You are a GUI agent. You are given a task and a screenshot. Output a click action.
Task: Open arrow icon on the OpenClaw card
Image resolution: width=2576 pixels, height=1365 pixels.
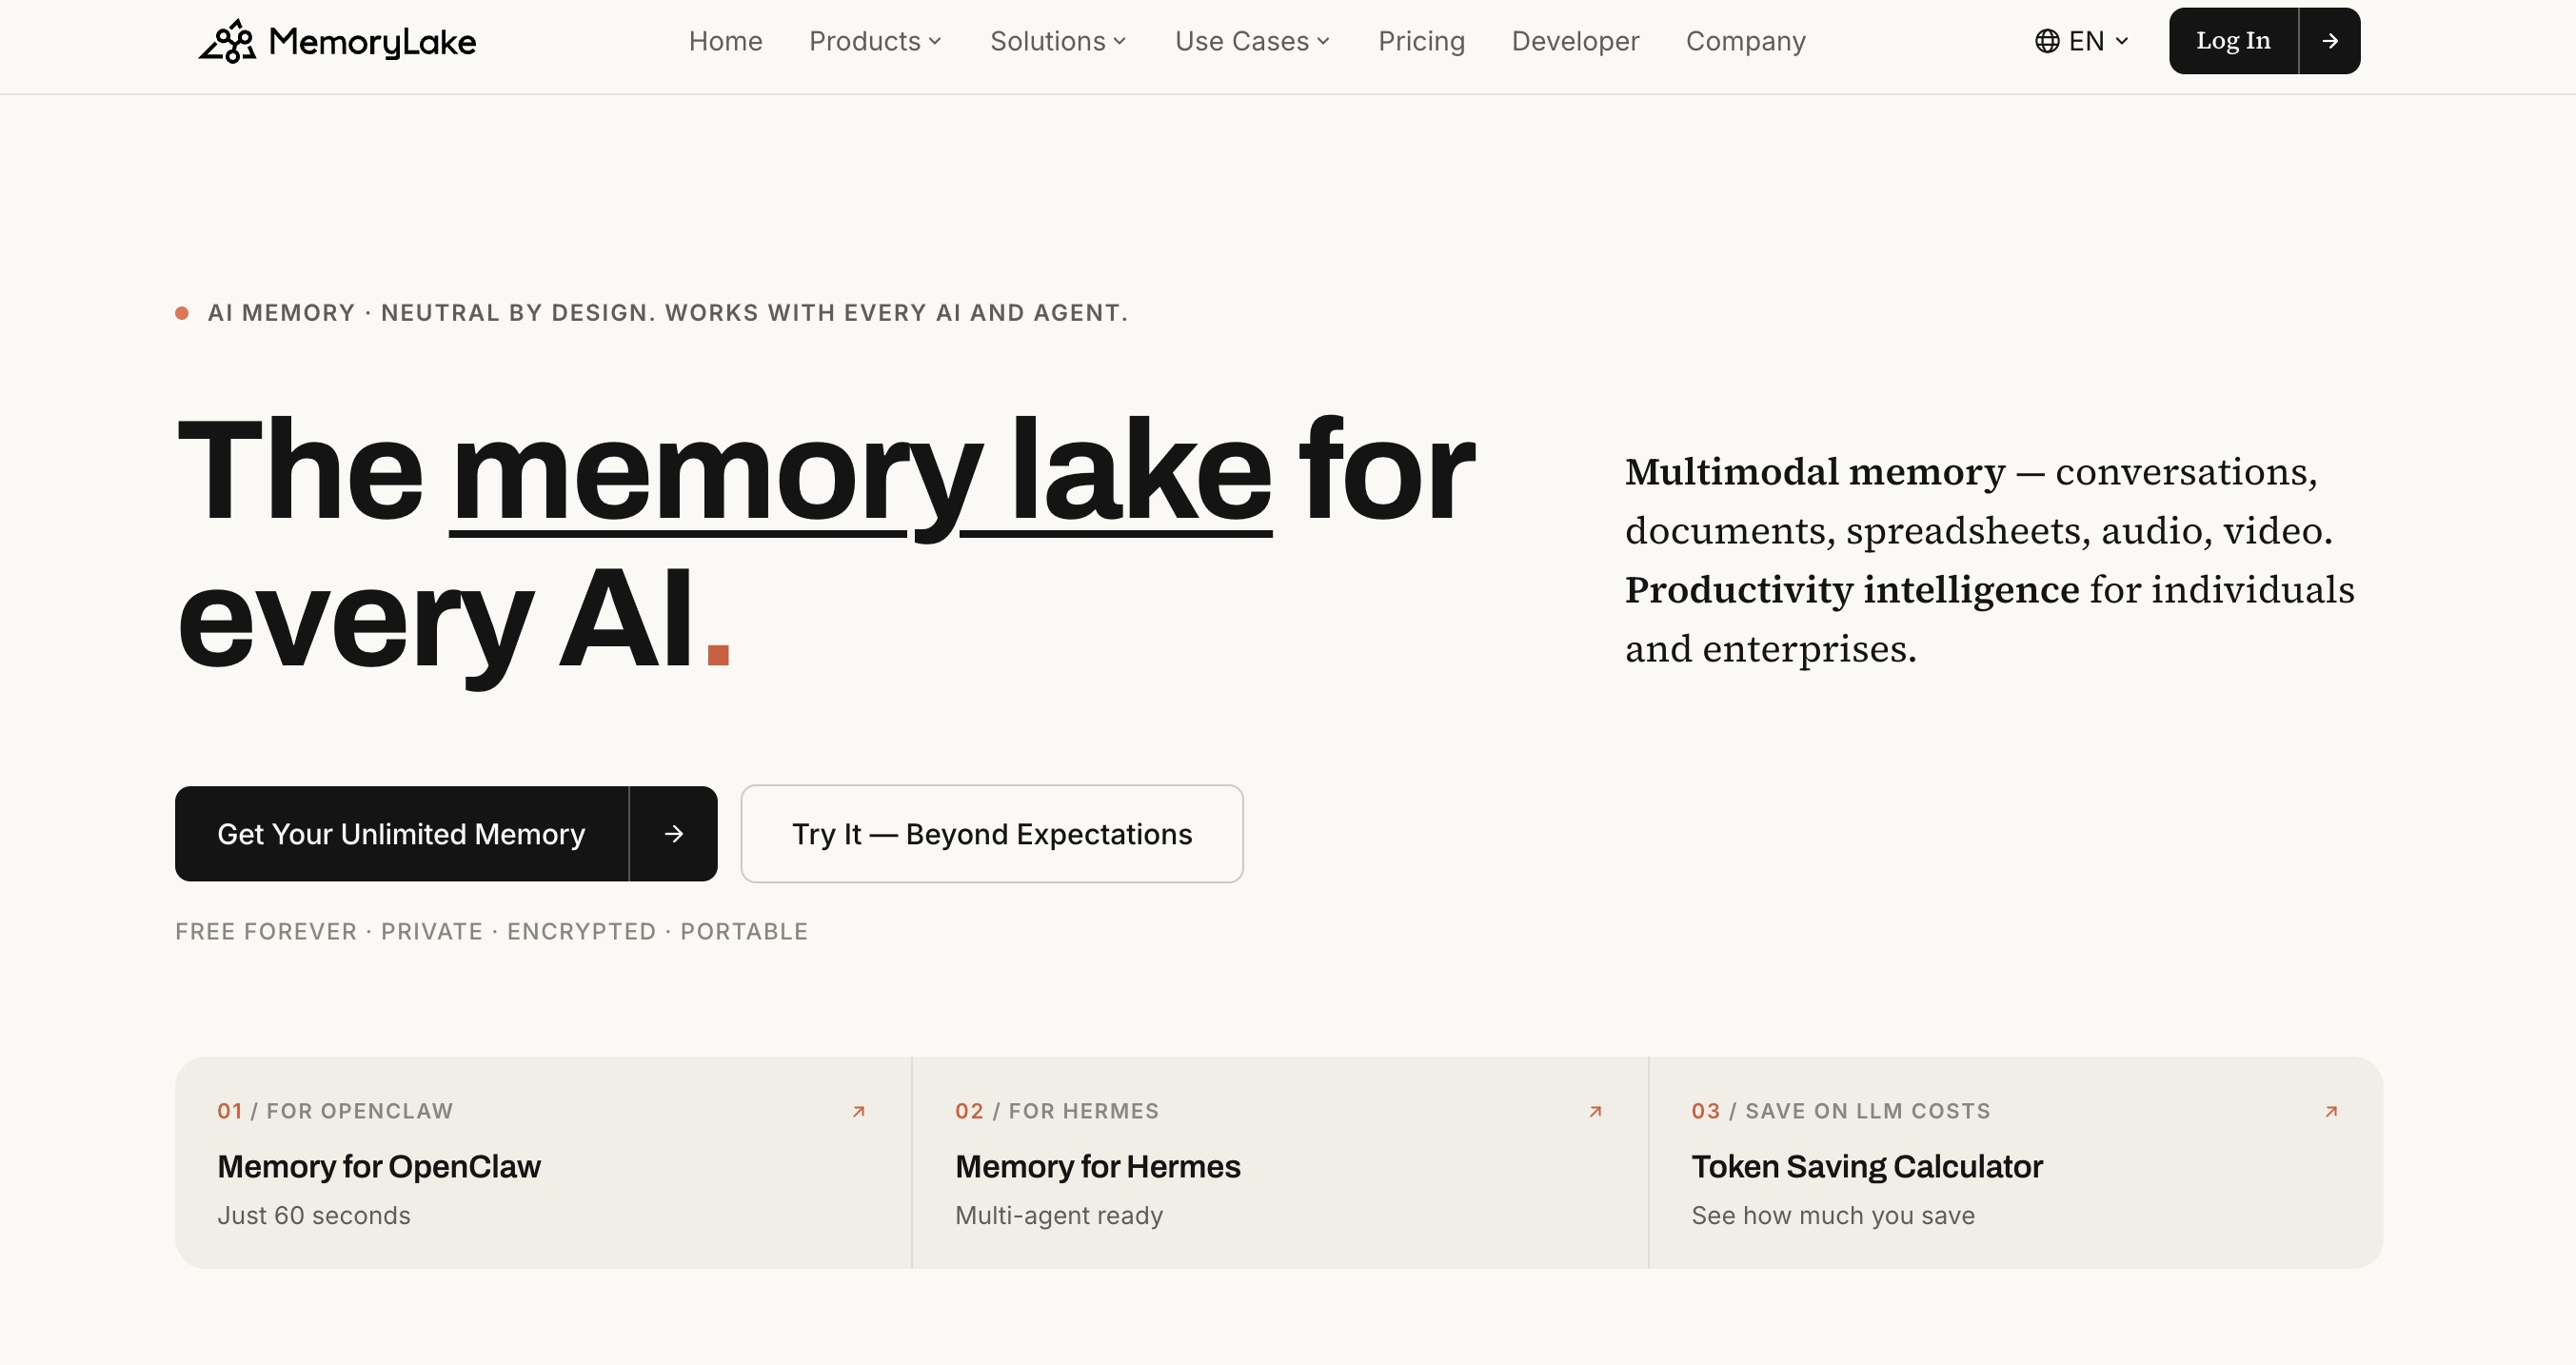click(858, 1112)
